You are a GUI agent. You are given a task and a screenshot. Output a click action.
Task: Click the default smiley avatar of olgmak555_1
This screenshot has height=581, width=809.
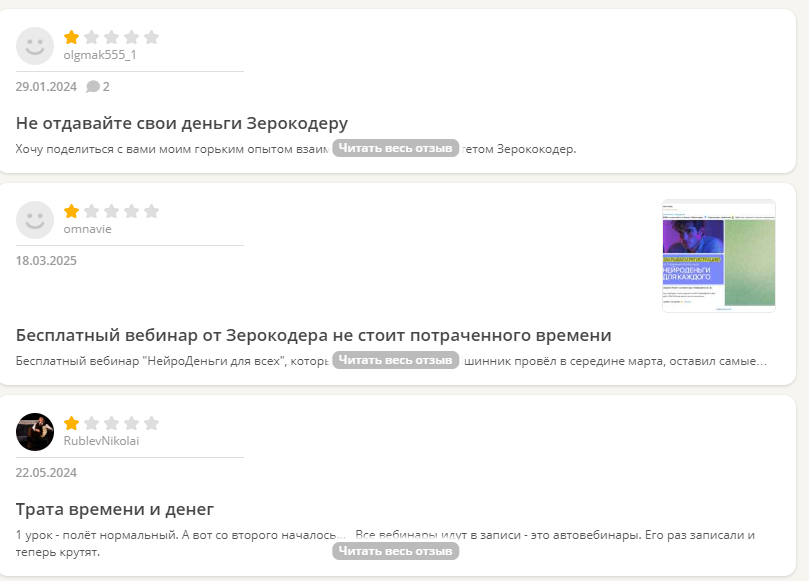tap(35, 46)
